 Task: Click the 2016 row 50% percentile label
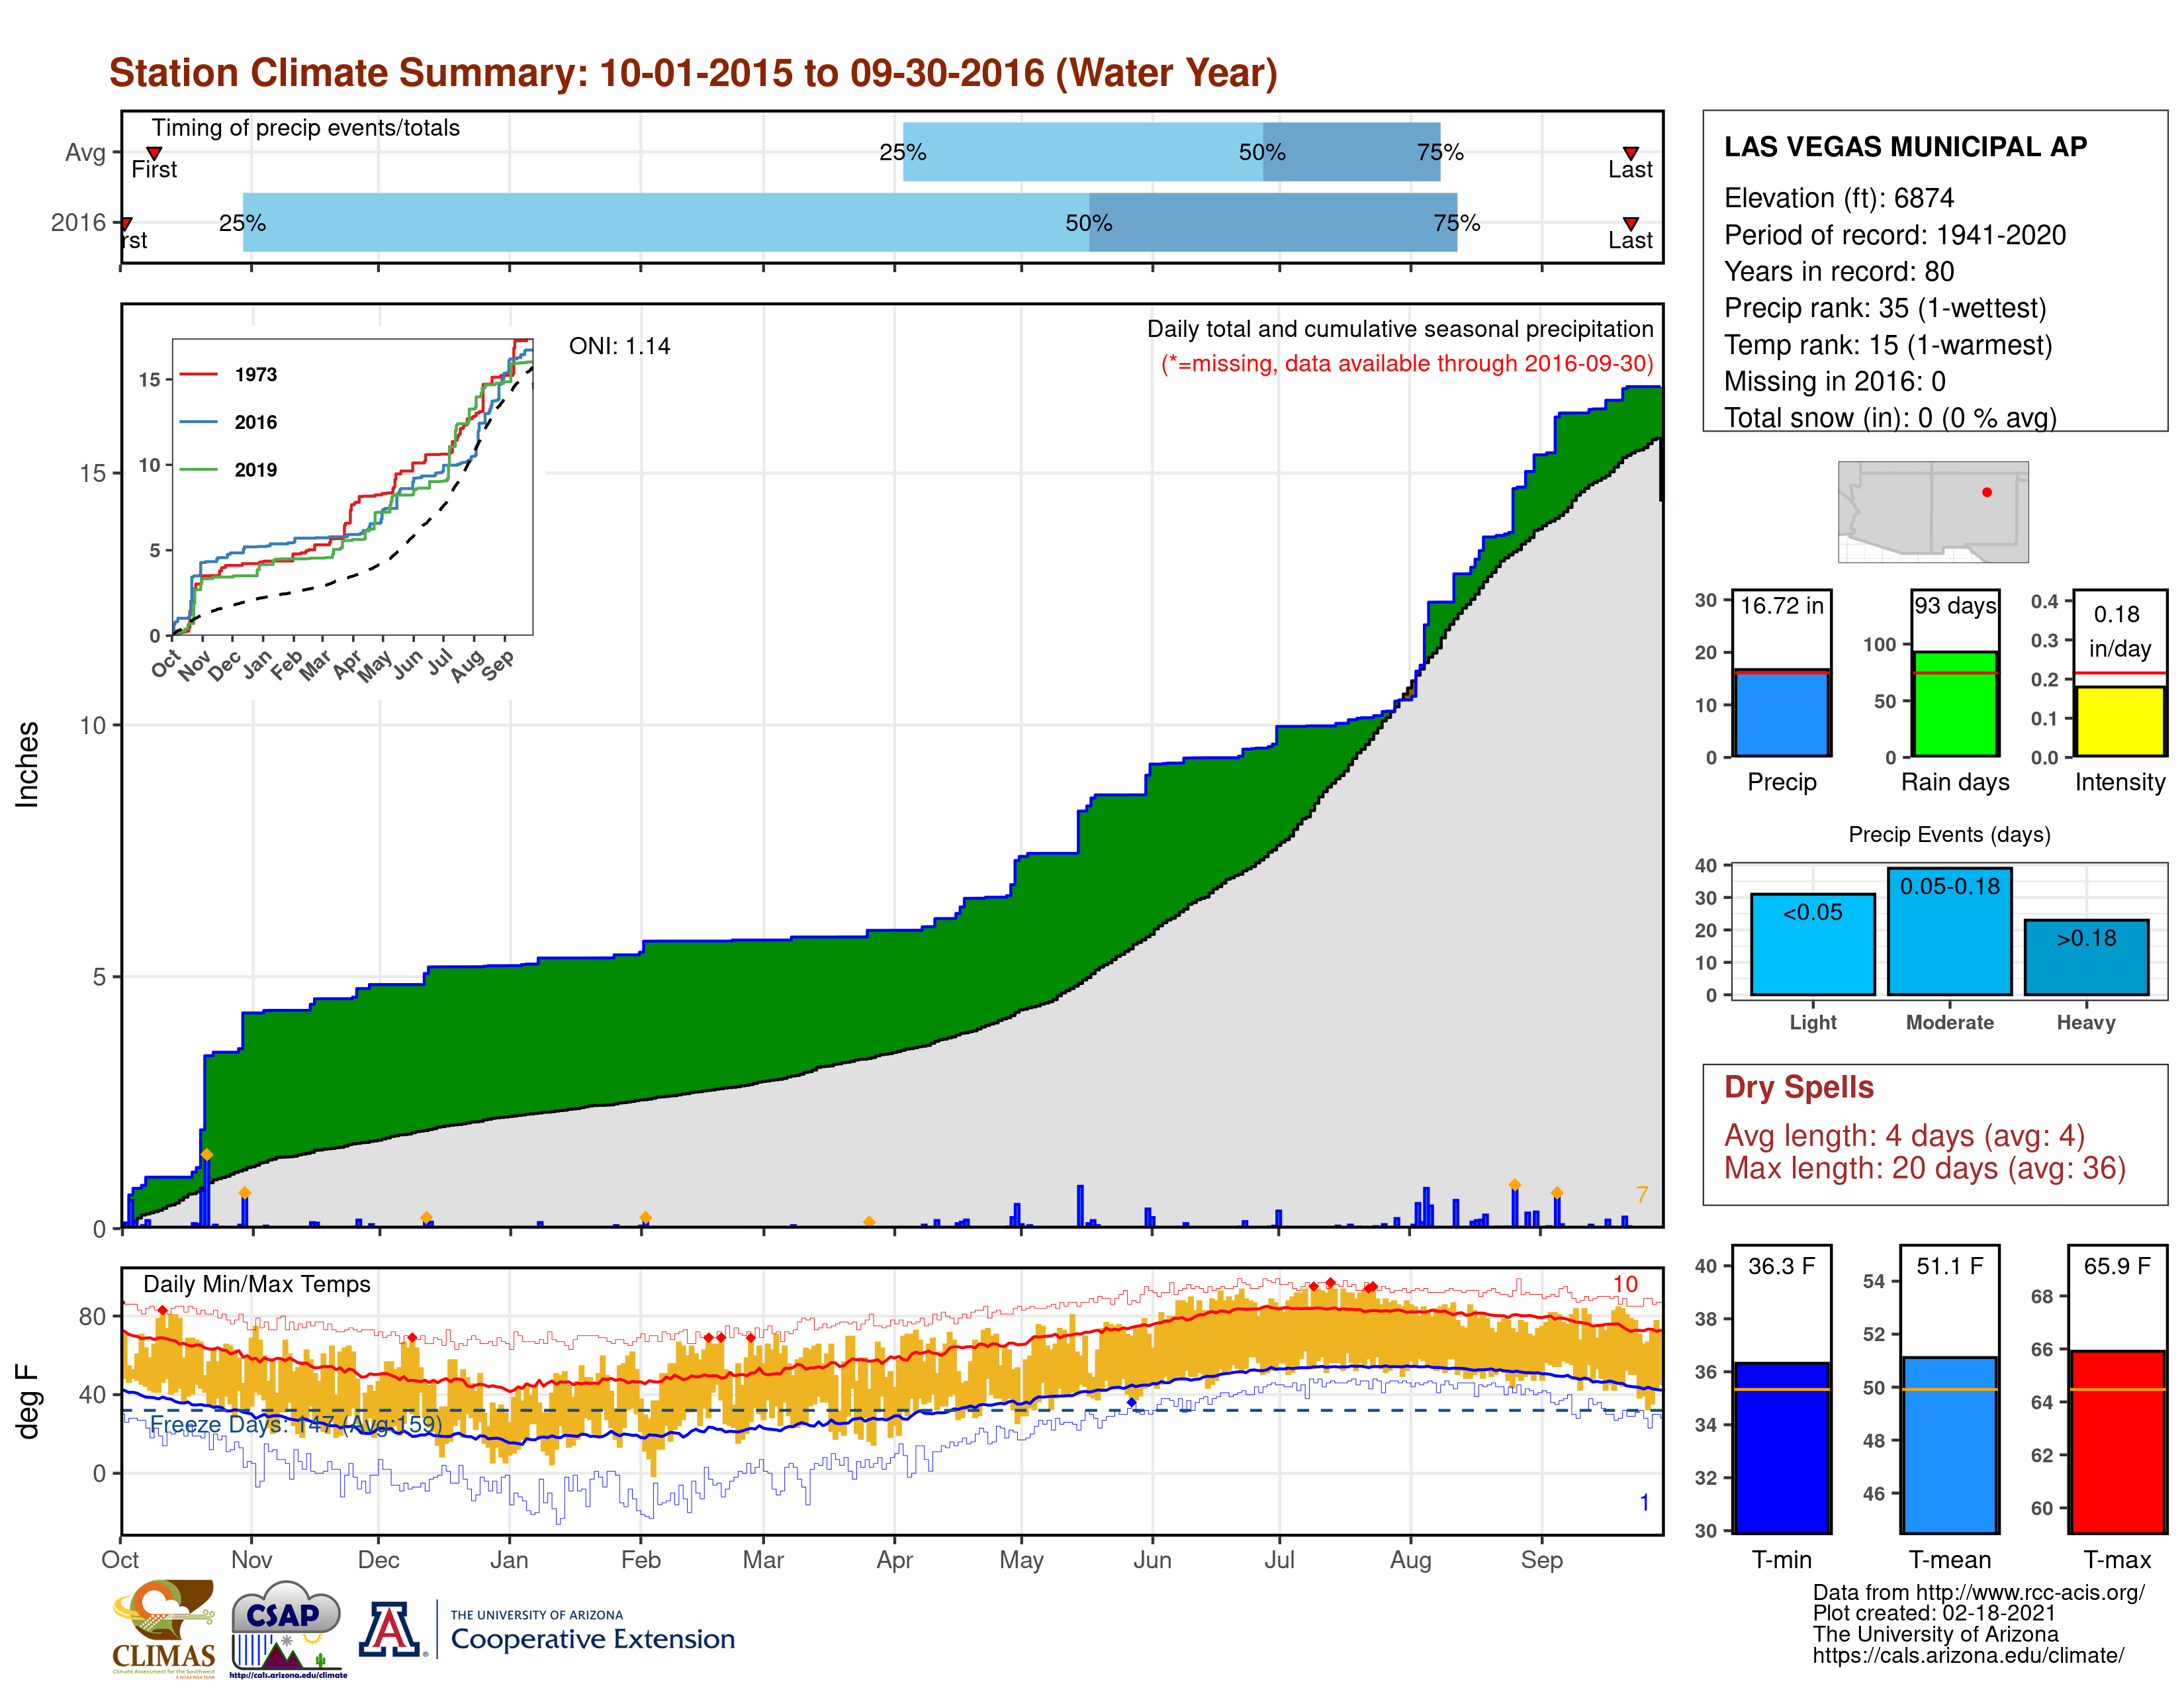pyautogui.click(x=1088, y=223)
